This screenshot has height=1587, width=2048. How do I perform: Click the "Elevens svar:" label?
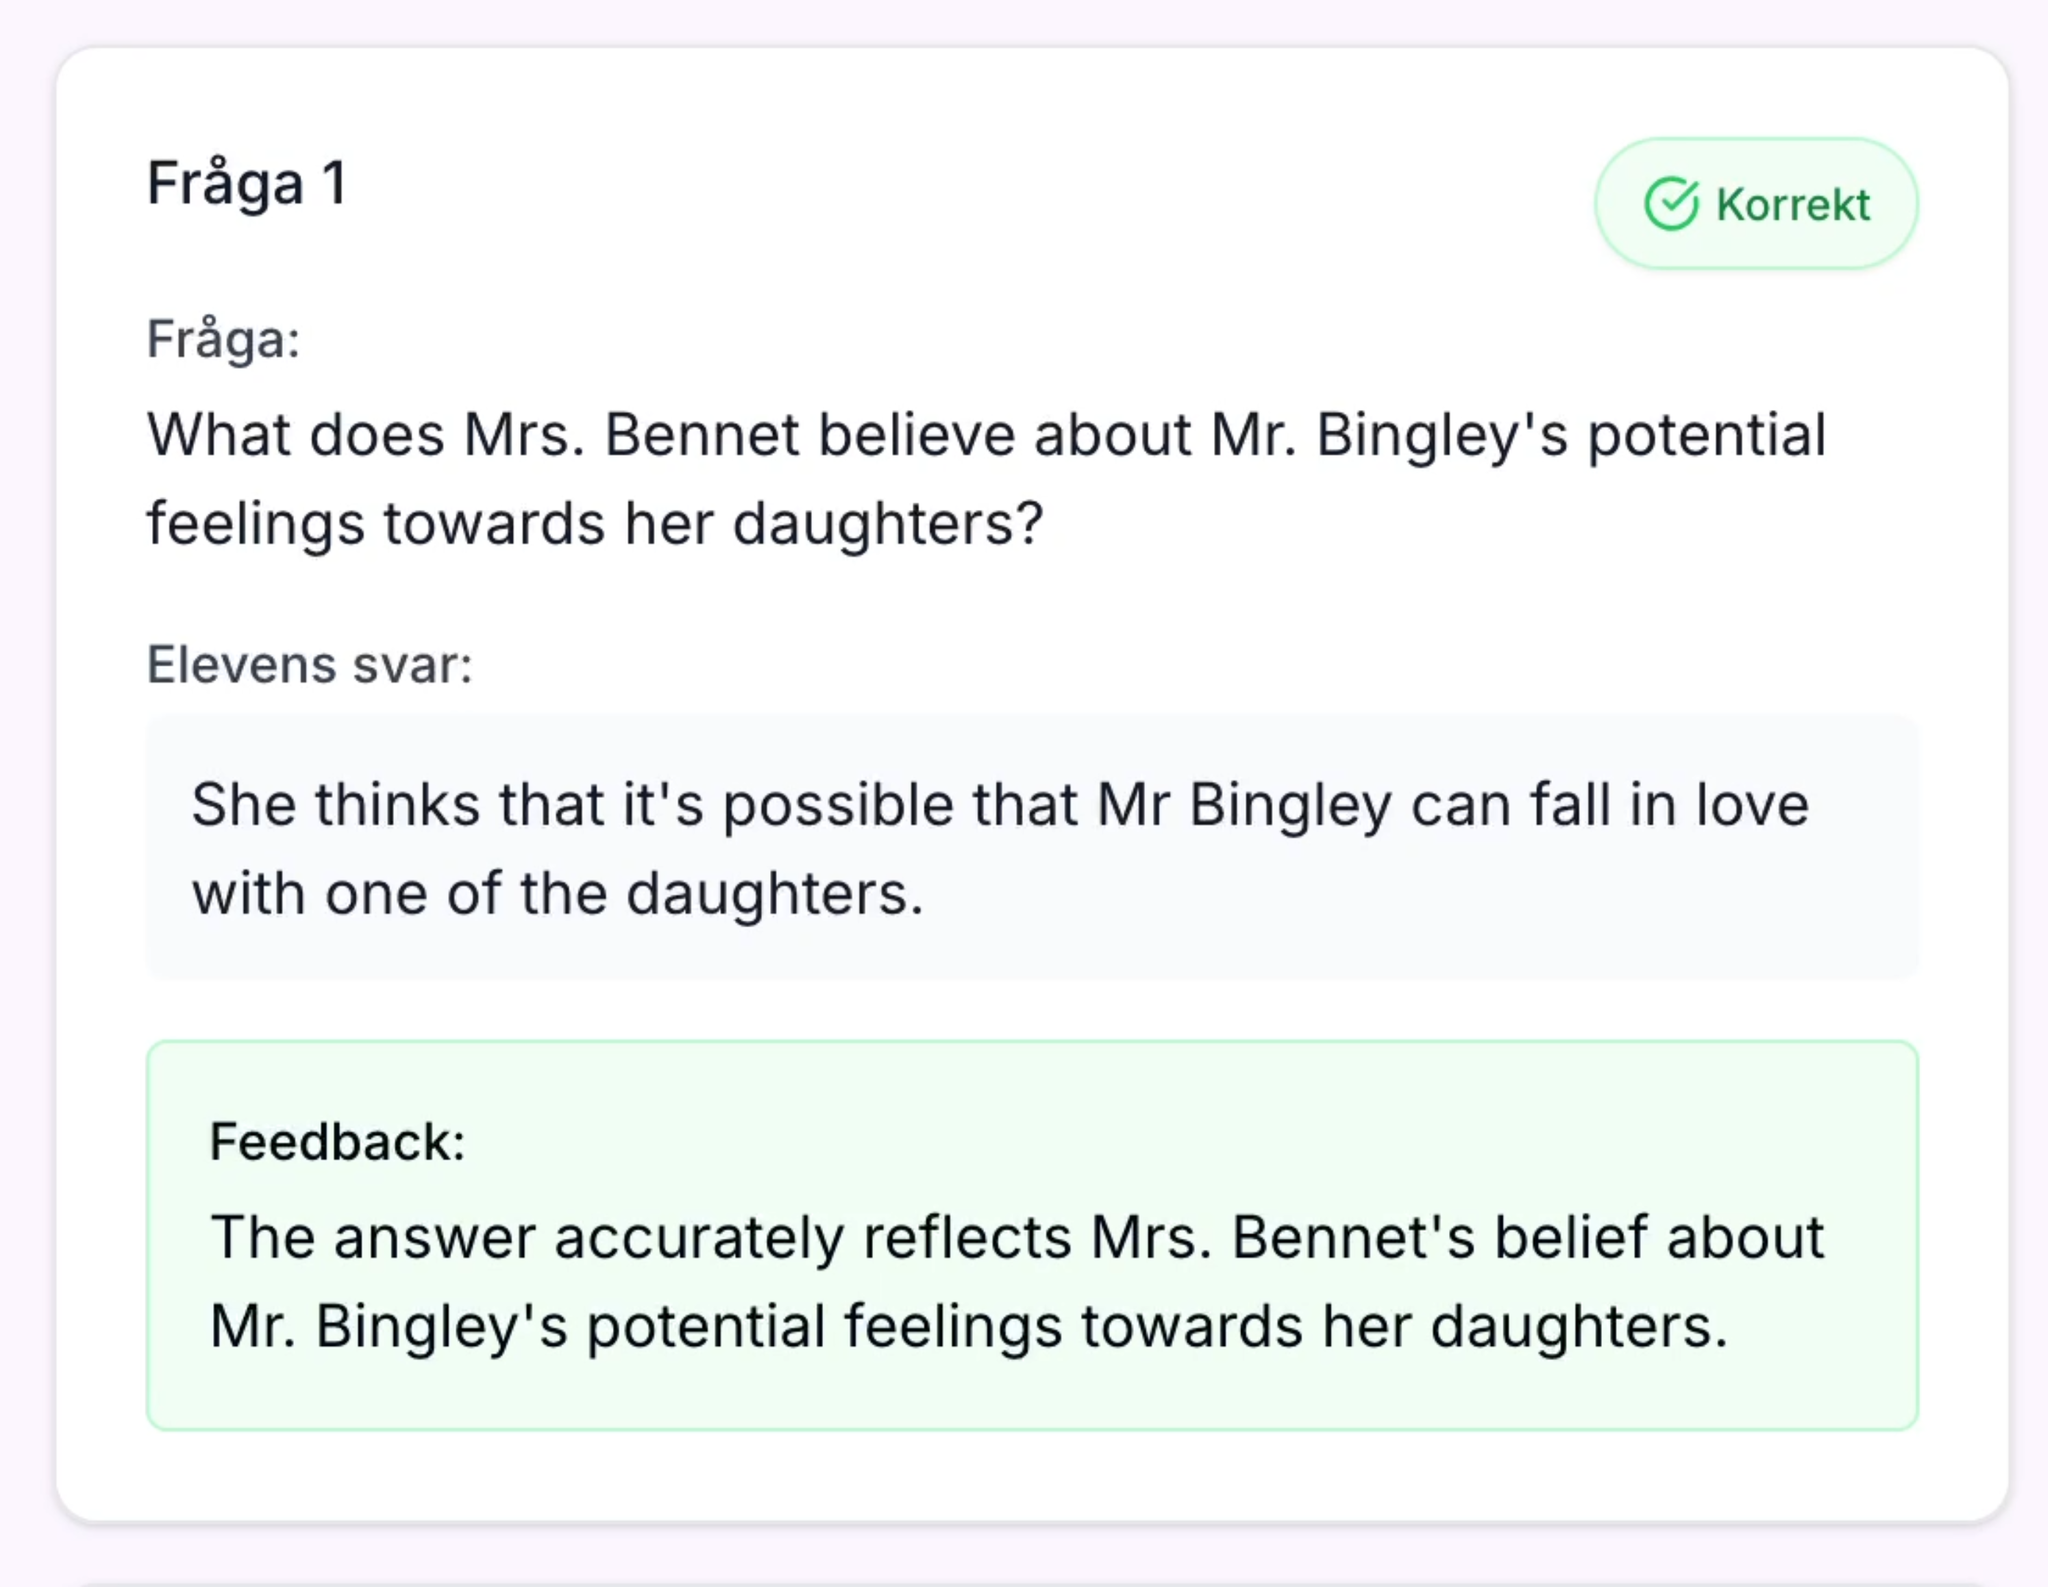(x=309, y=665)
